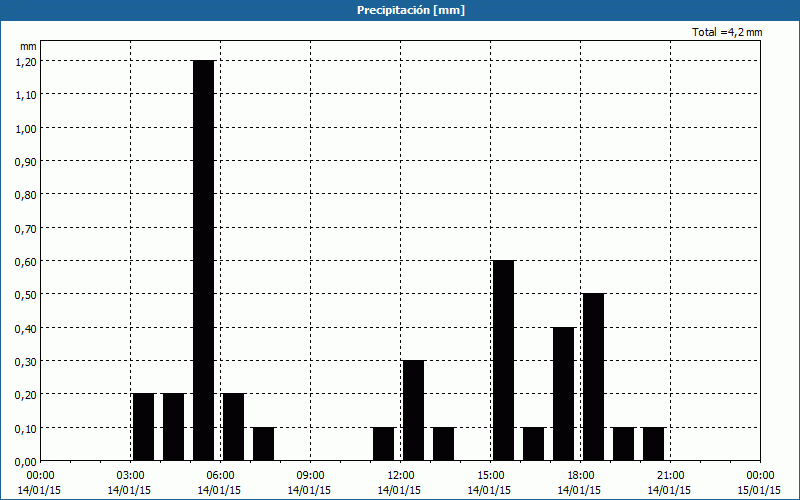Image resolution: width=800 pixels, height=500 pixels.
Task: Select the 0,60 mm bar at 15:00
Action: (x=504, y=361)
